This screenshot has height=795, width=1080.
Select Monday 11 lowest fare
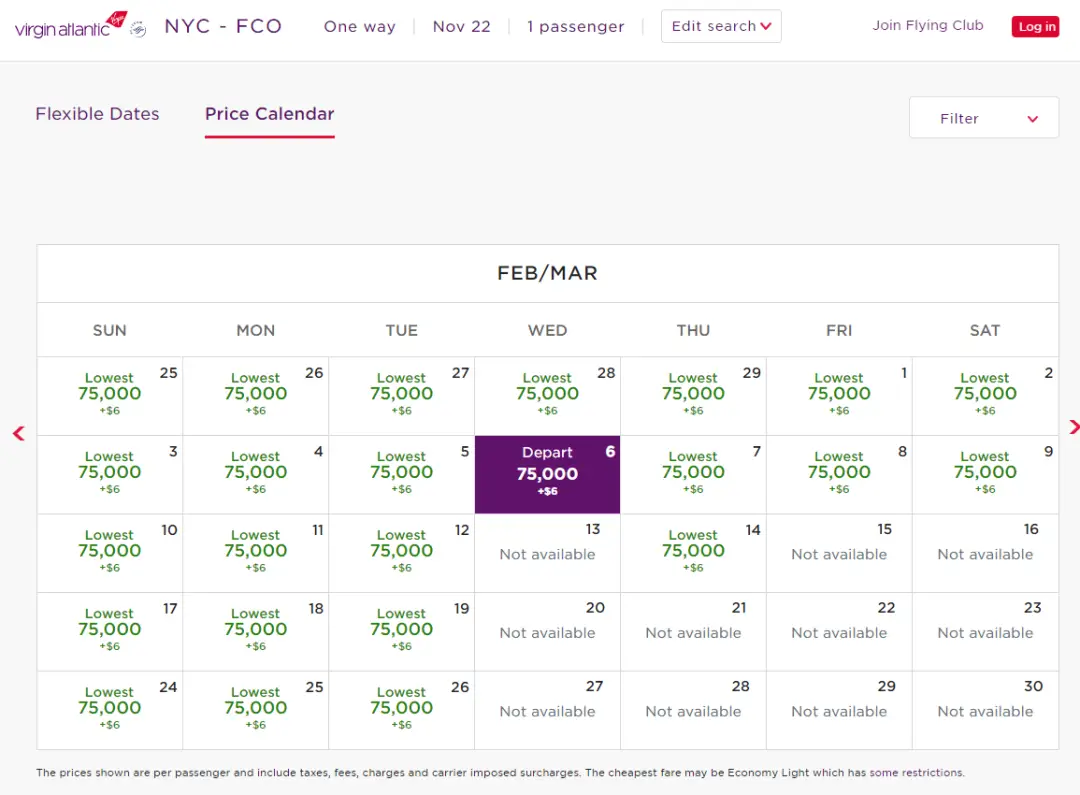tap(255, 552)
